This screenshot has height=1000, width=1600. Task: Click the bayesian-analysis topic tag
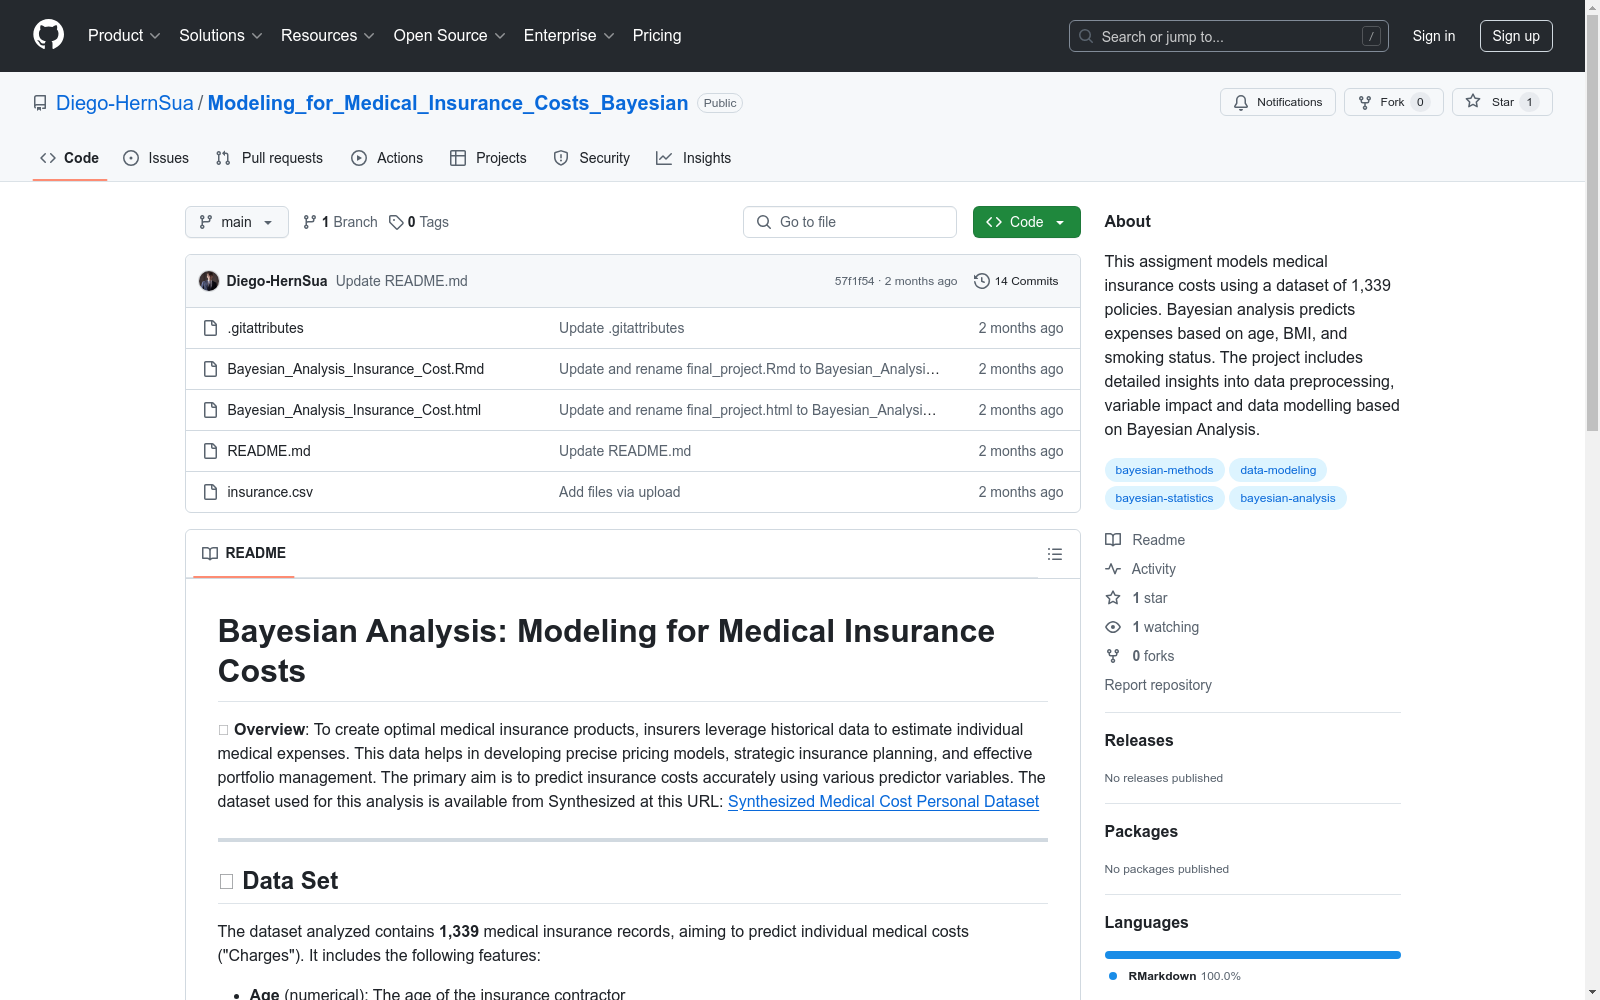click(x=1287, y=497)
